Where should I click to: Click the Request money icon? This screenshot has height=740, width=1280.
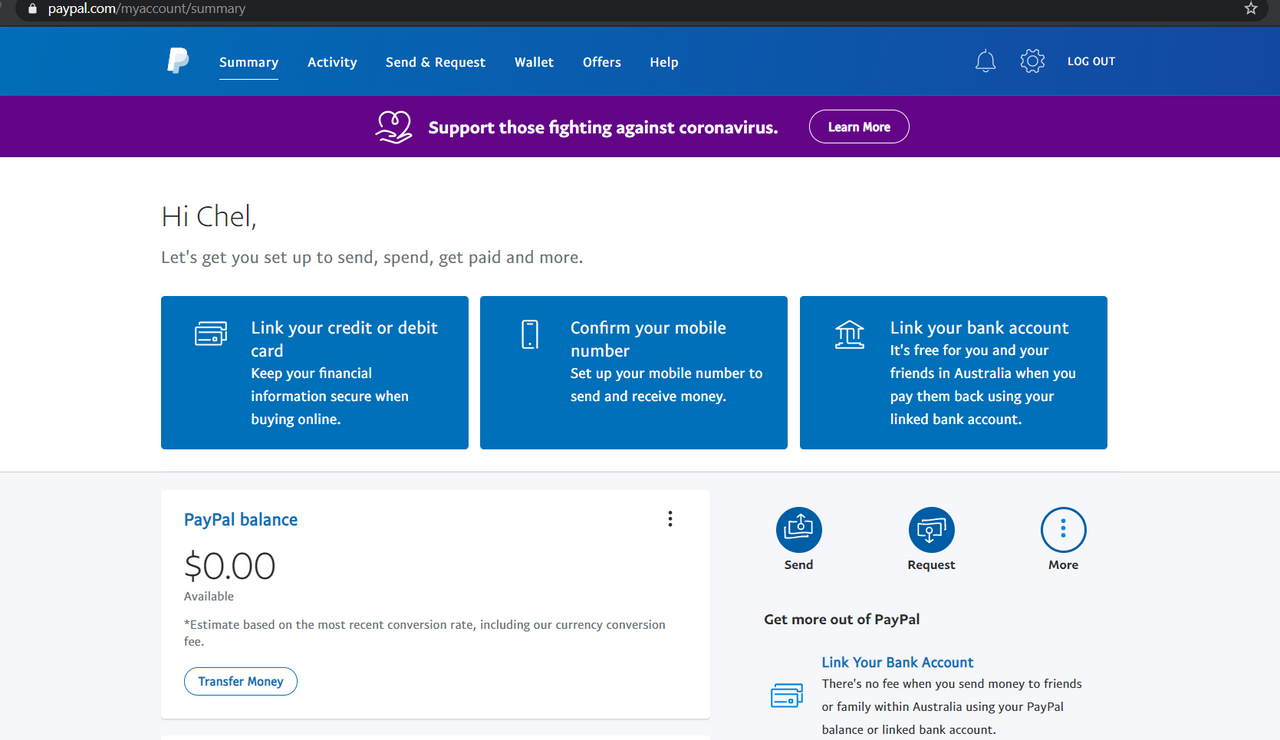931,530
